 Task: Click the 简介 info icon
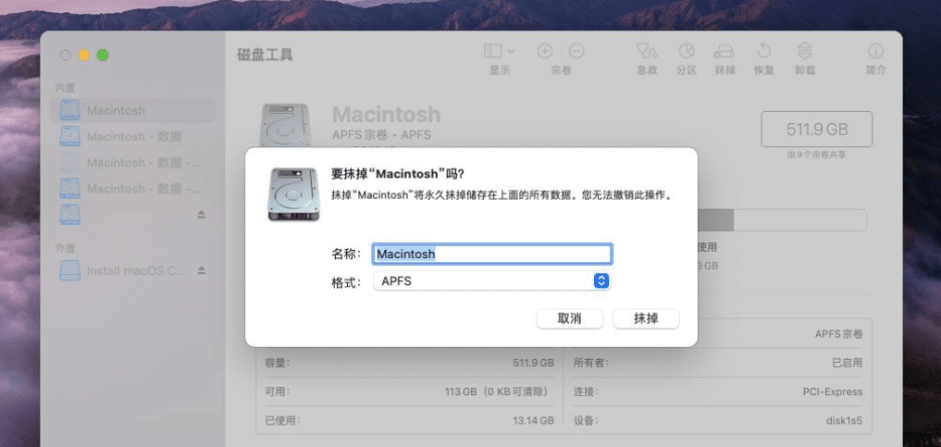pos(876,51)
